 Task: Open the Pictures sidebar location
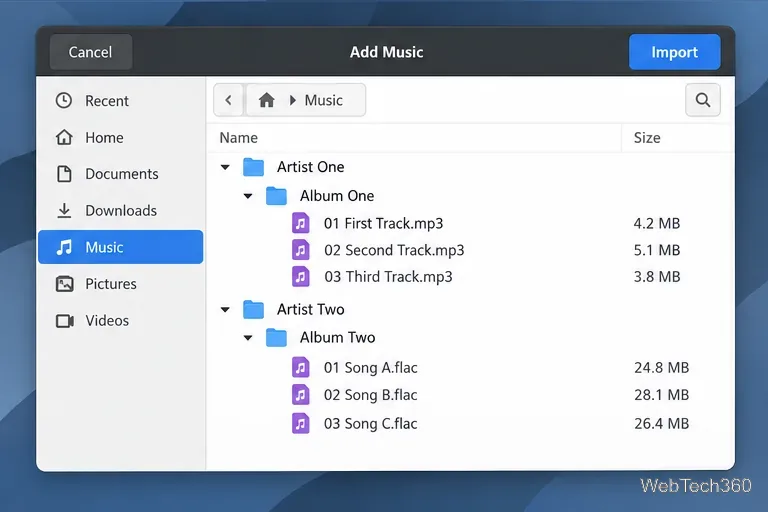(x=120, y=284)
